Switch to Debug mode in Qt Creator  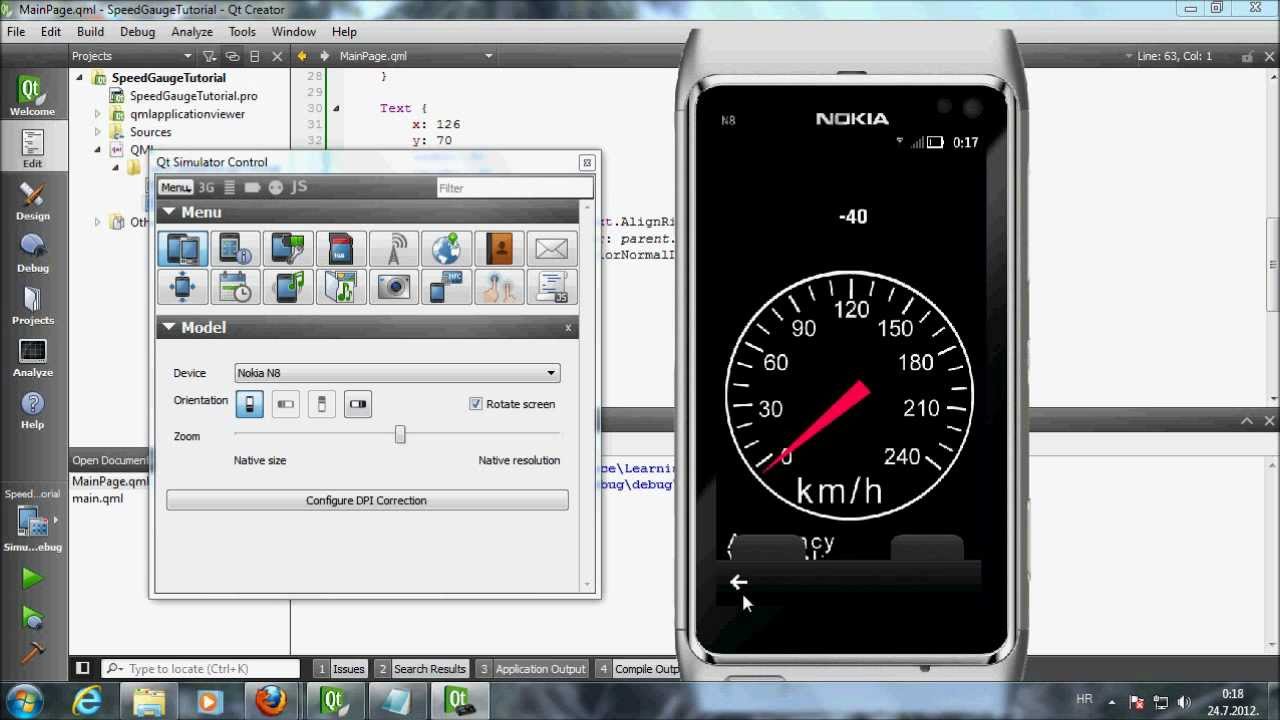[32, 252]
